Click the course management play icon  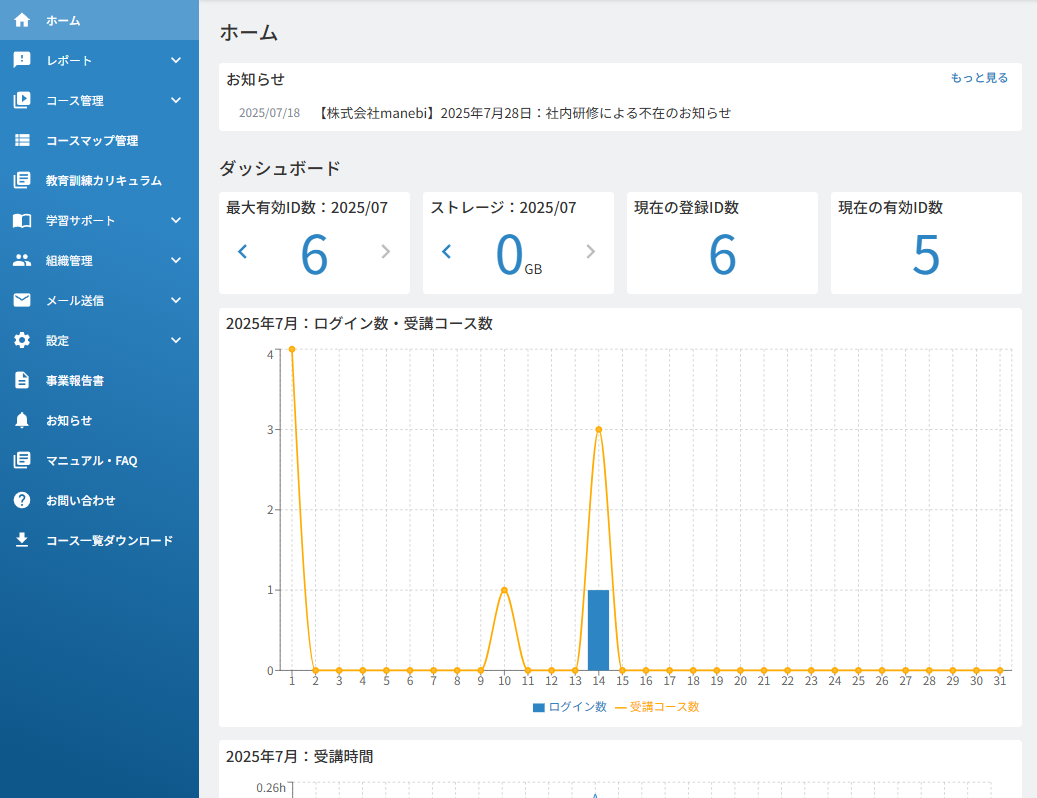coord(22,100)
